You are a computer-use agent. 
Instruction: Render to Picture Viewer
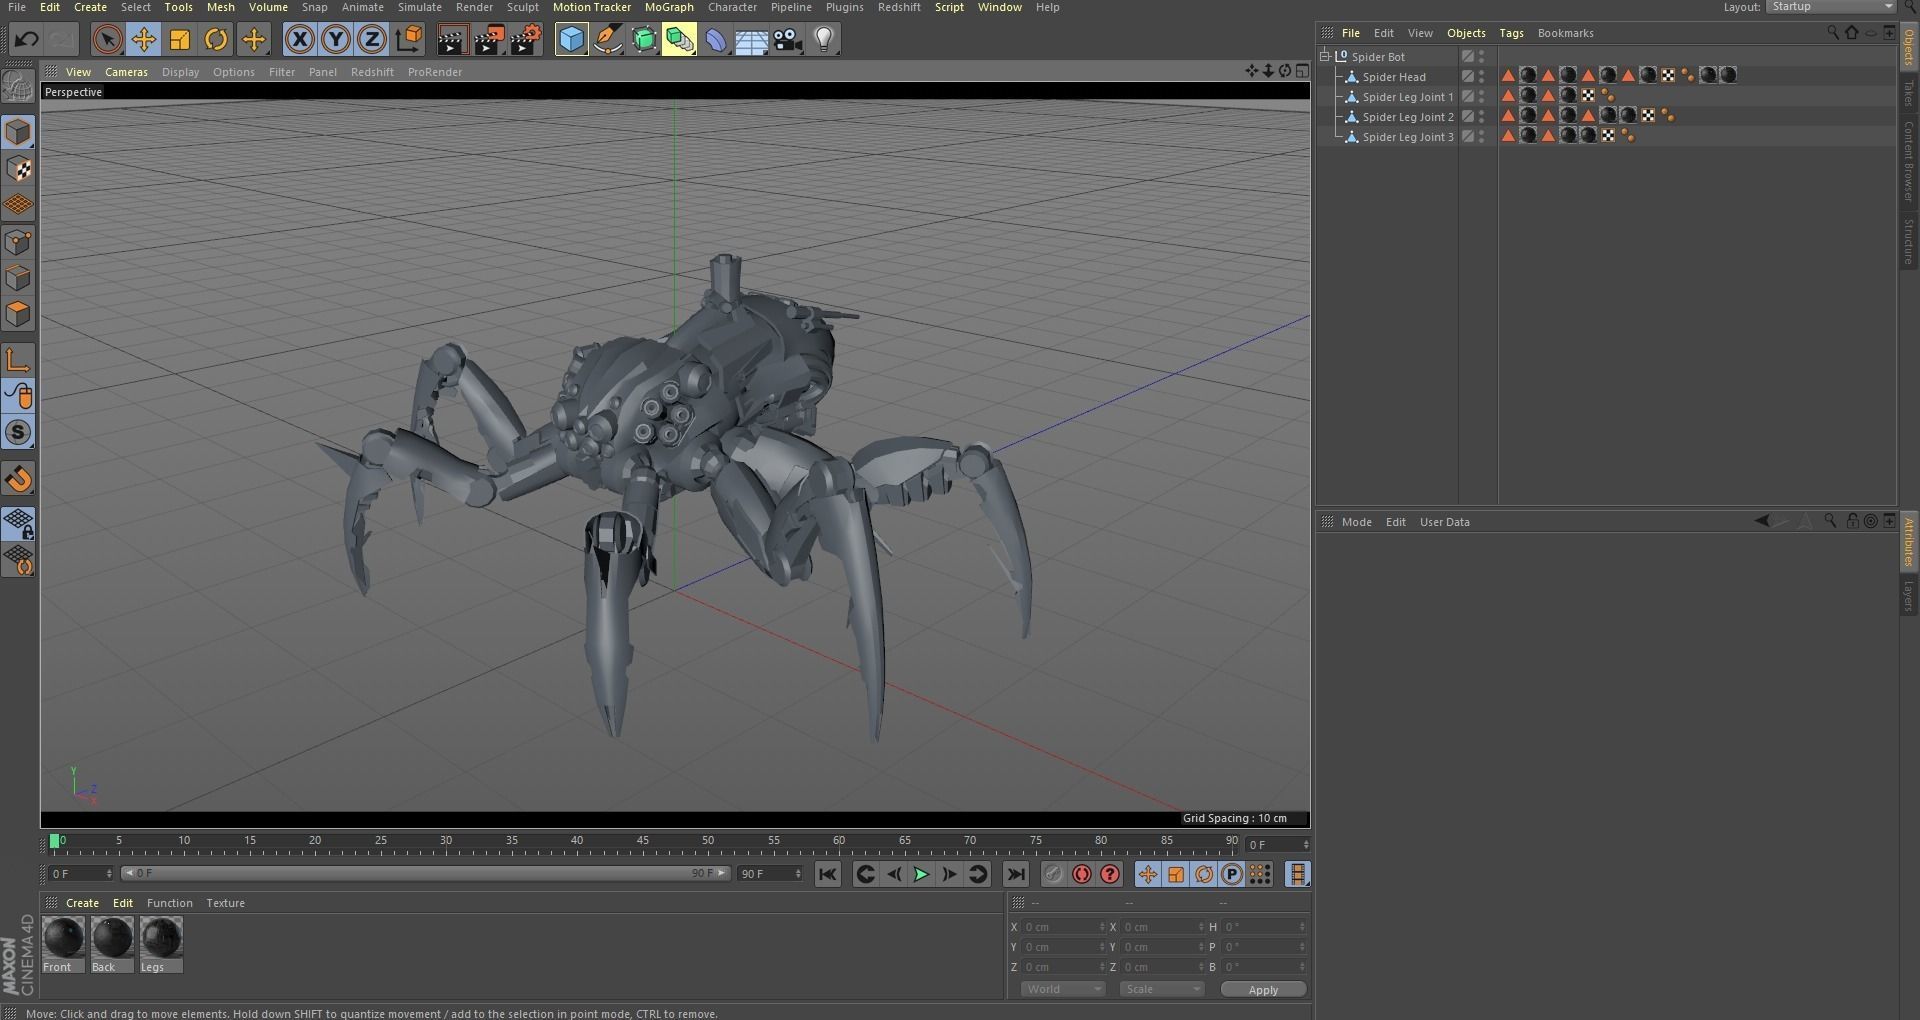coord(489,40)
